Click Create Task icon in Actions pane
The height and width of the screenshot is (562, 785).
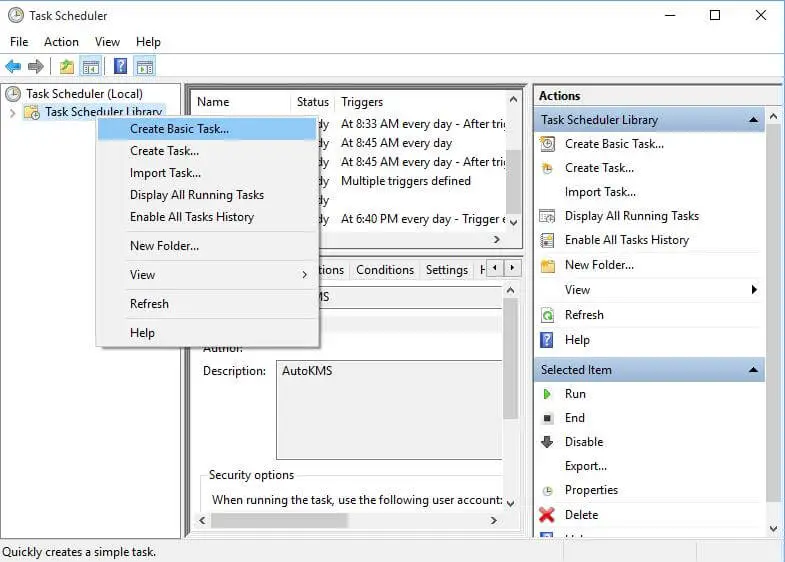[547, 168]
